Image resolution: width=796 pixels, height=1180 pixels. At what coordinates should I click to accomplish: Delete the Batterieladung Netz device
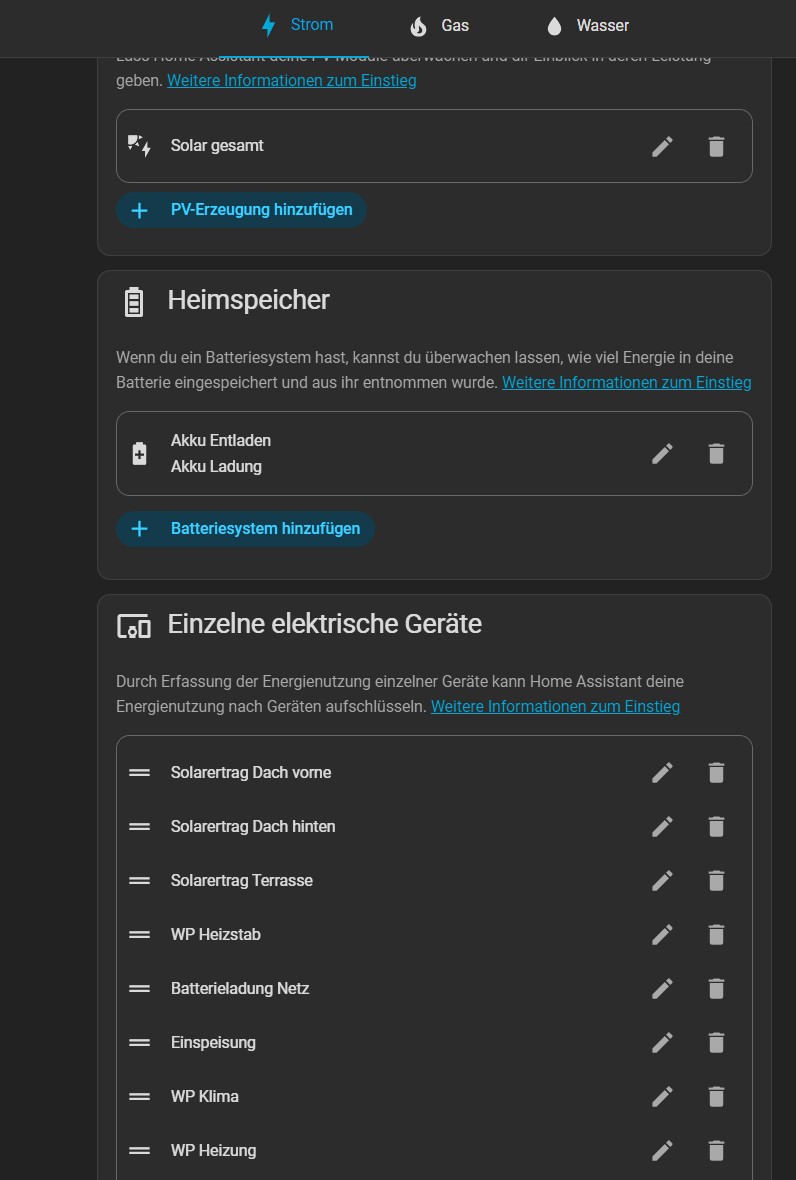716,988
